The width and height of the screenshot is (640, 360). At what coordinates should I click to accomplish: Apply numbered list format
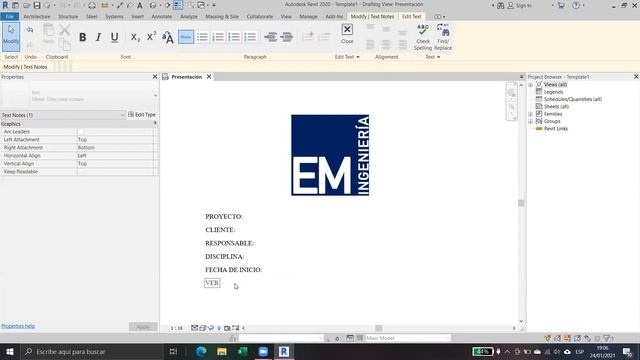(218, 37)
